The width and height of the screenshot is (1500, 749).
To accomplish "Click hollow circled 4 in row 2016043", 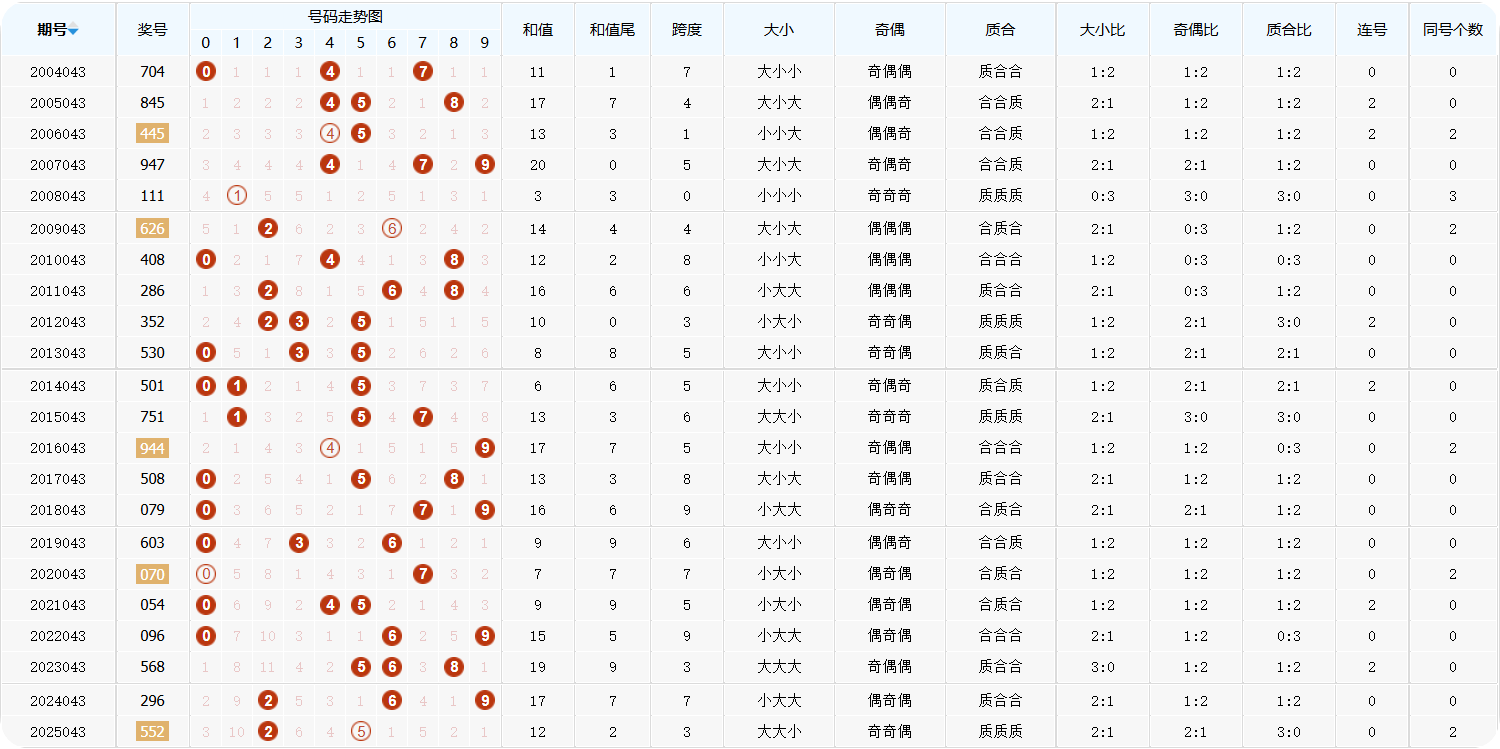I will pos(330,448).
